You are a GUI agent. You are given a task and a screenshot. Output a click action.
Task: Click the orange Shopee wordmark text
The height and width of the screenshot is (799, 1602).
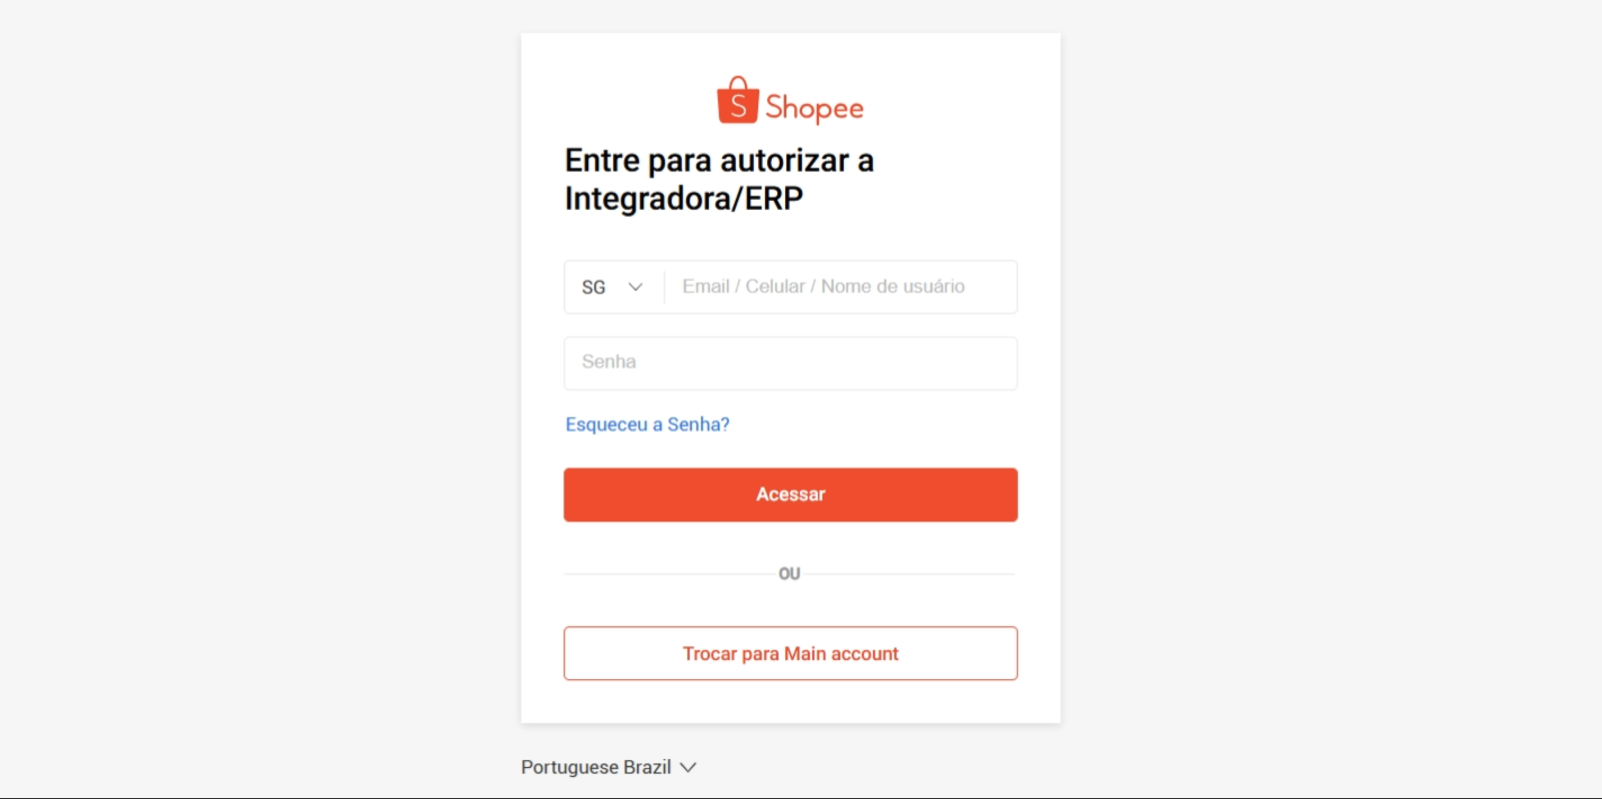pyautogui.click(x=814, y=108)
